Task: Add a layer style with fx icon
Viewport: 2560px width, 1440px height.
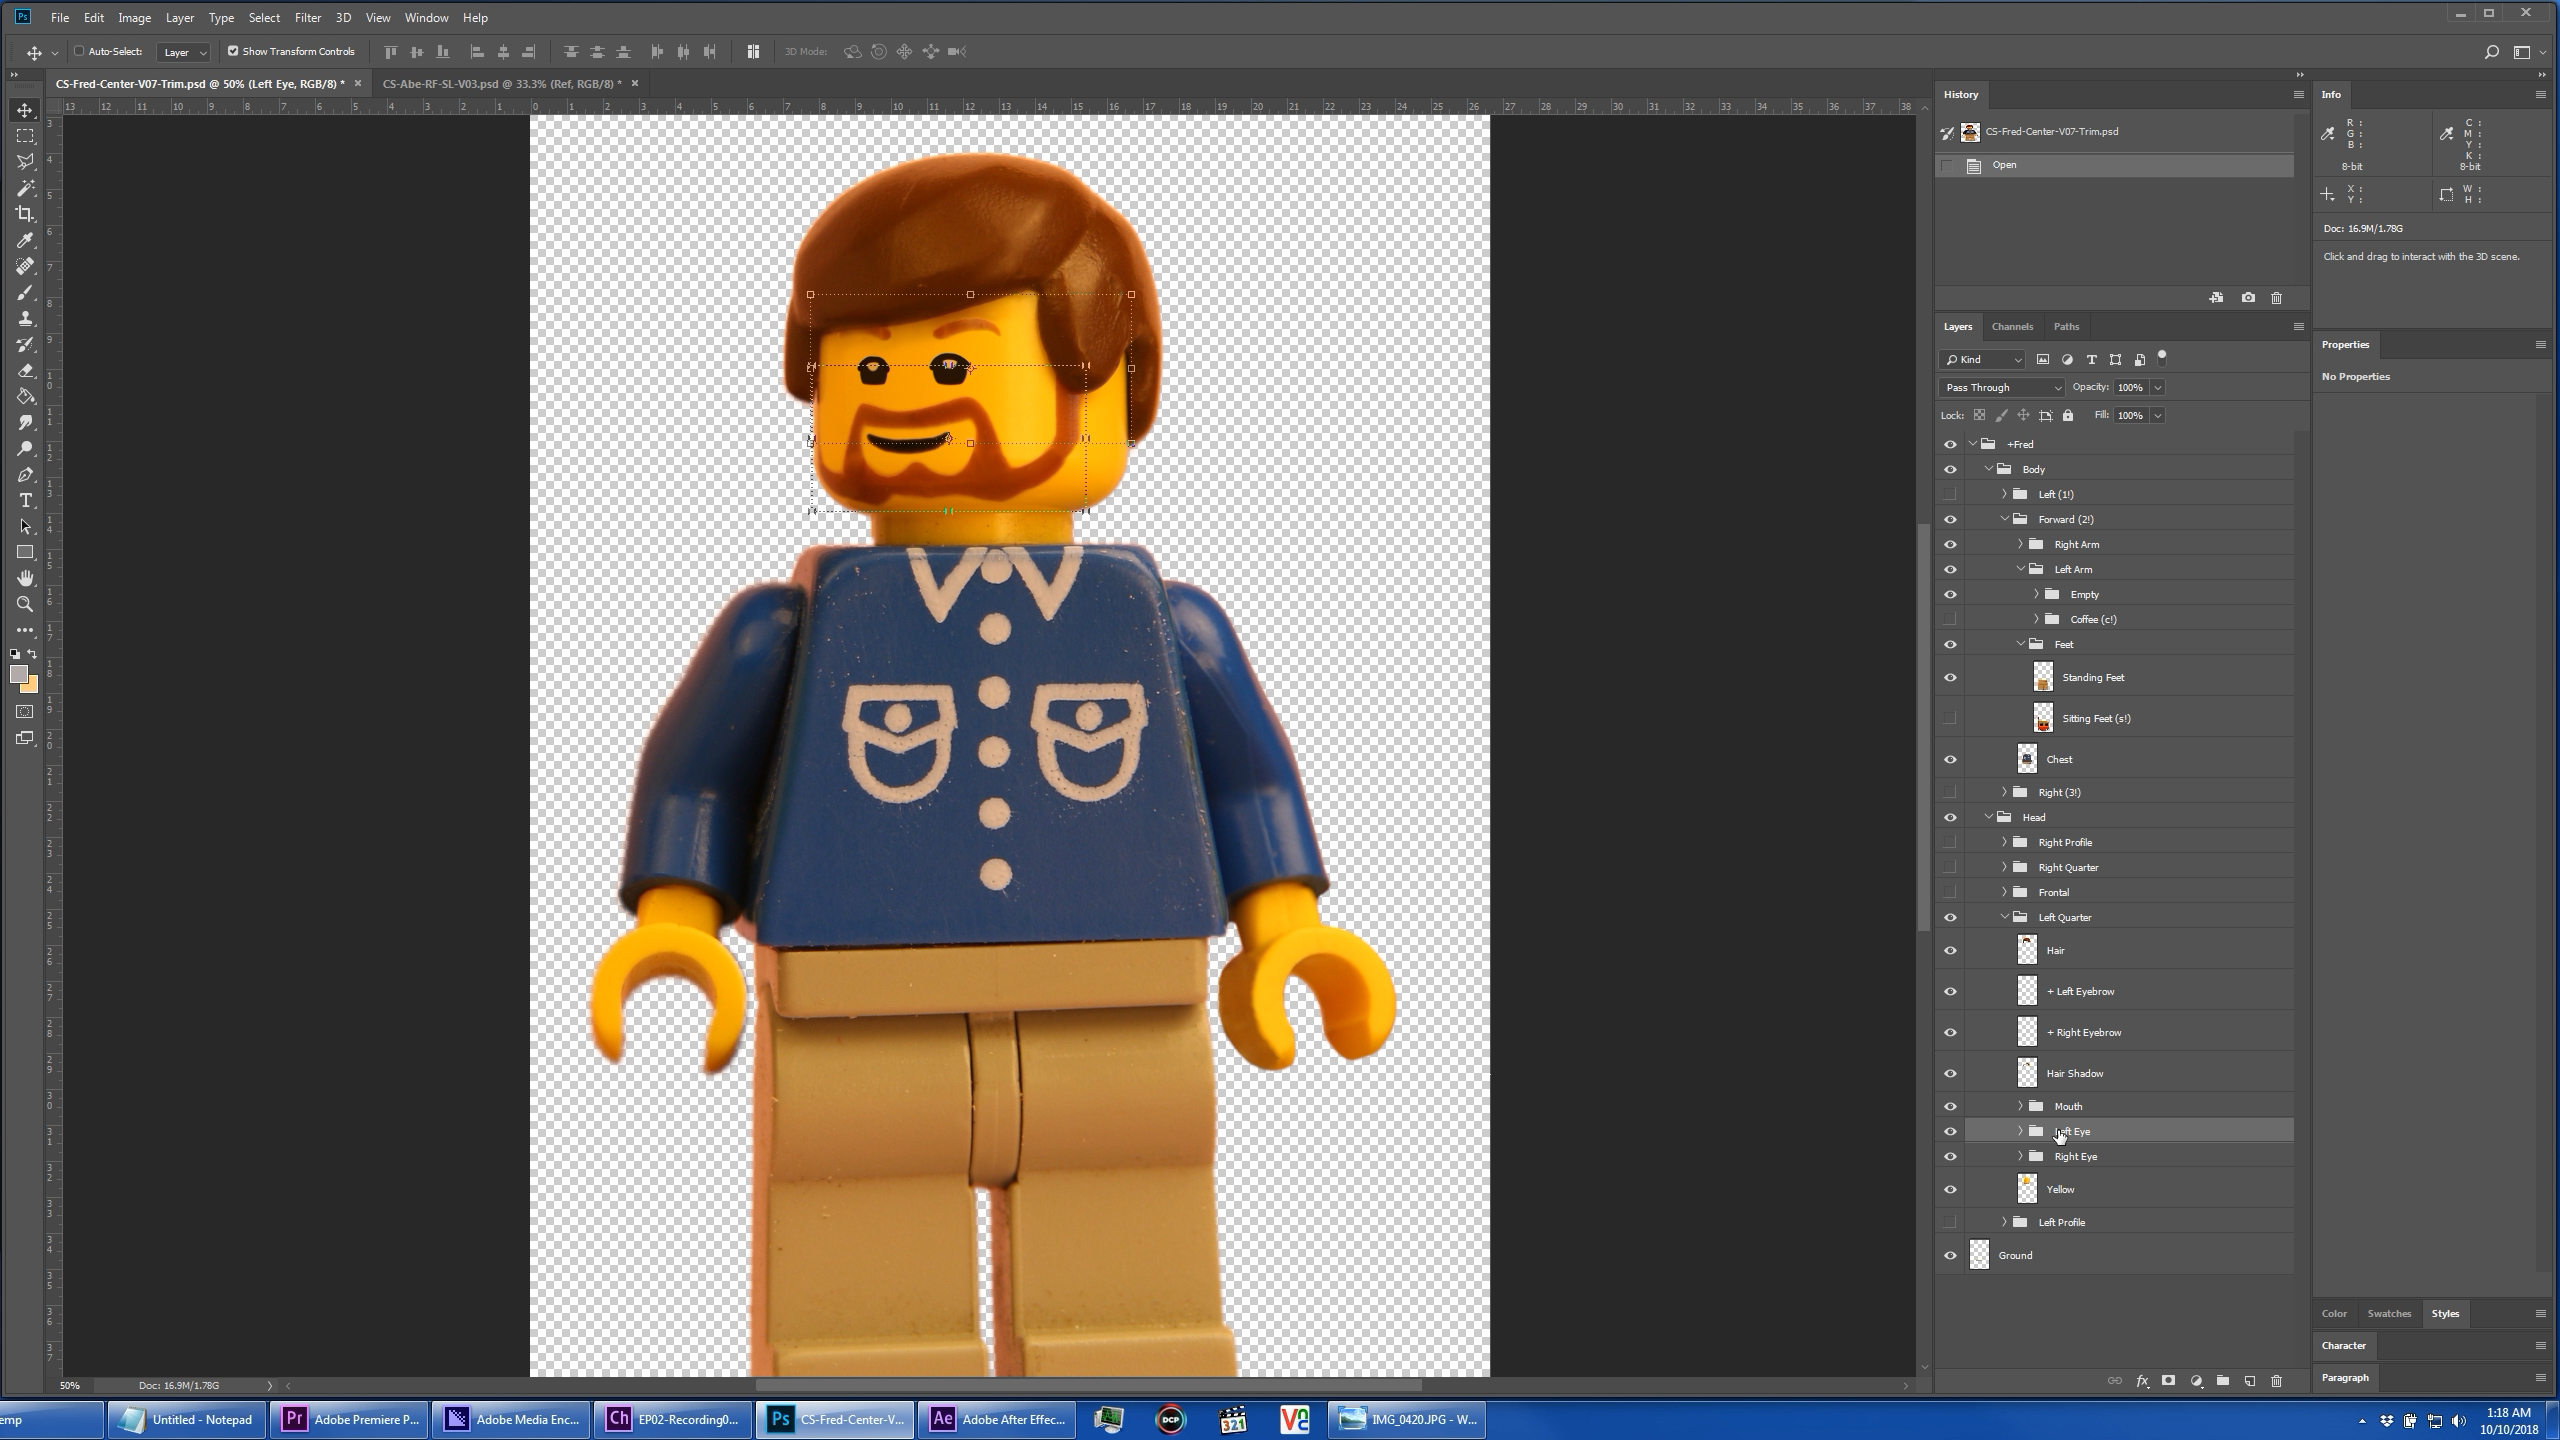Action: pyautogui.click(x=2142, y=1381)
